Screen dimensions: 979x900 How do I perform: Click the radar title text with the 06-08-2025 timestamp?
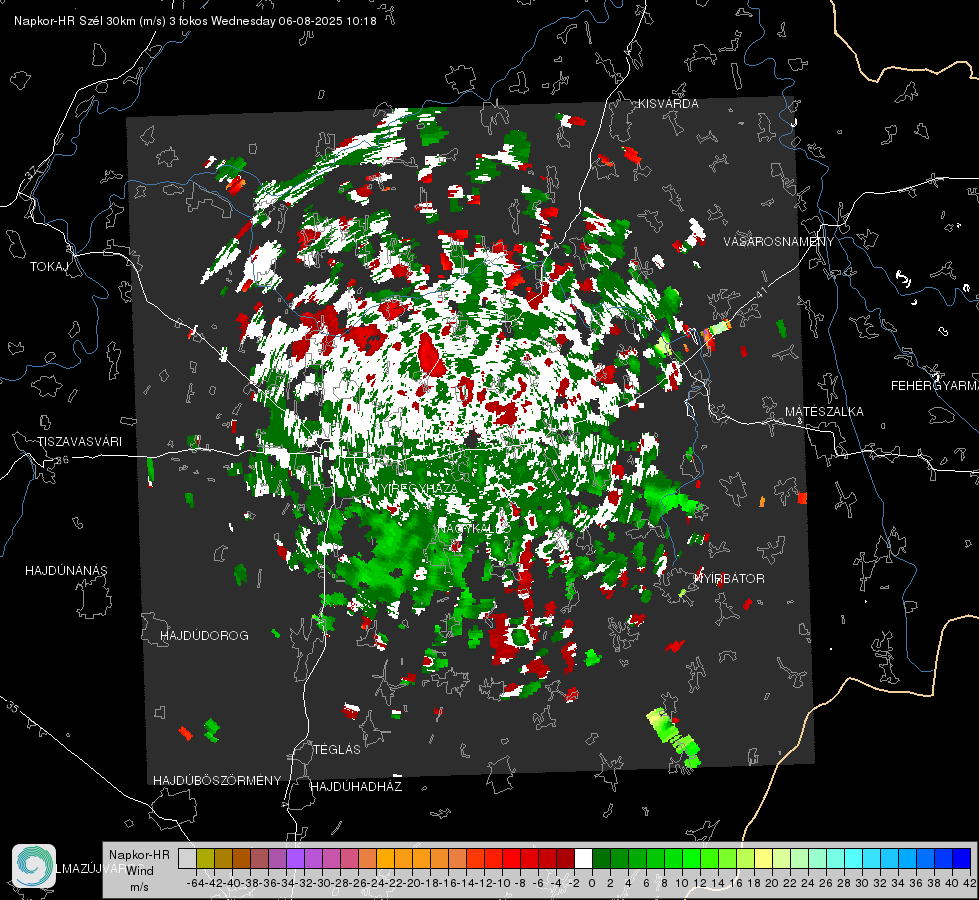[x=195, y=21]
